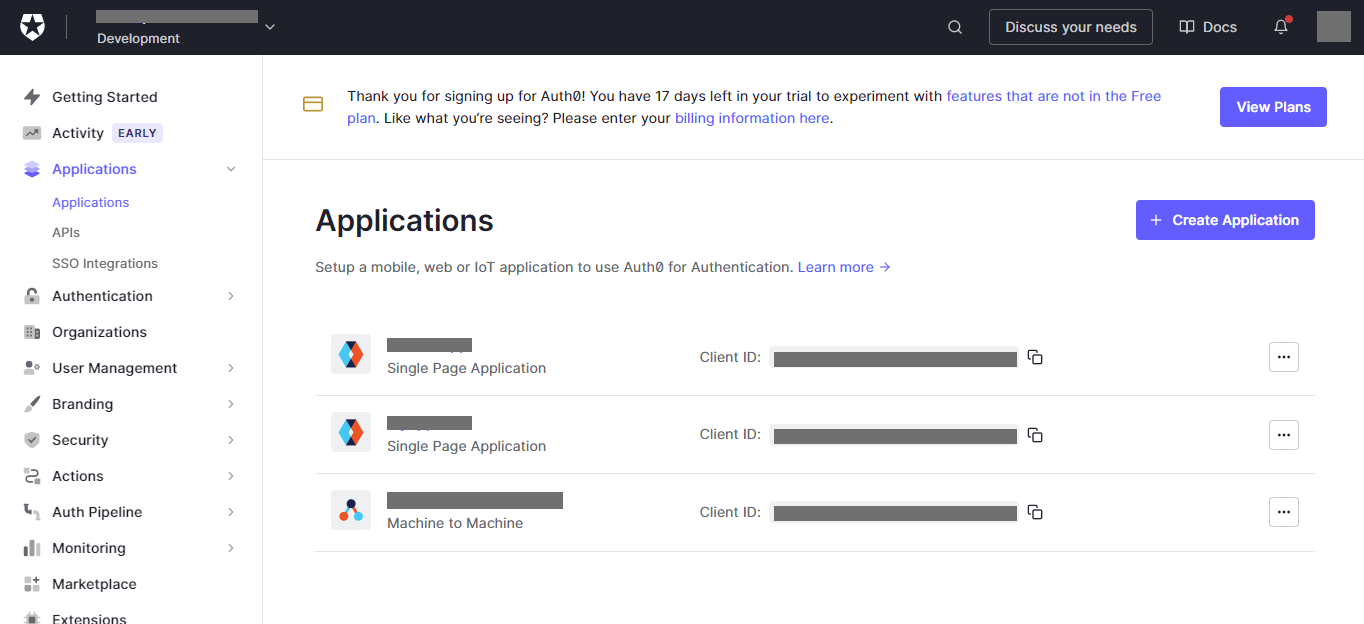Click the Security shield icon

point(33,439)
